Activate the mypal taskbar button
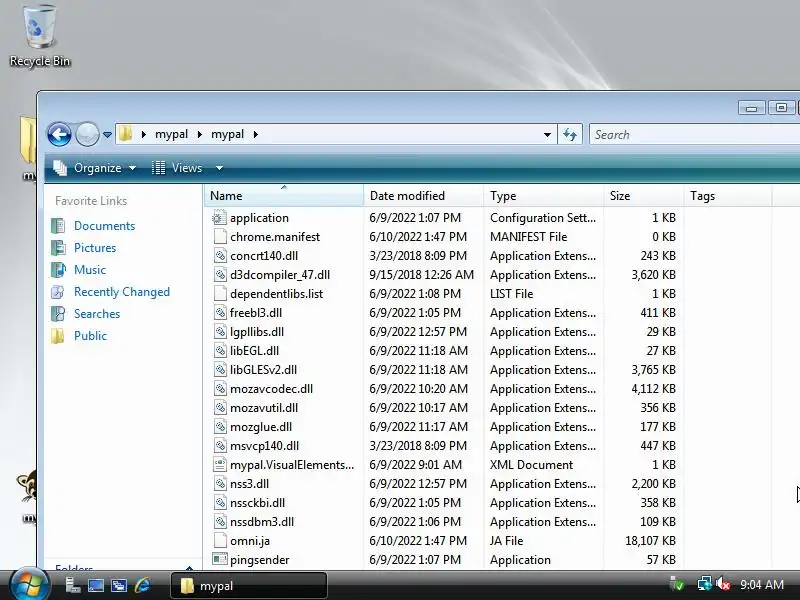Viewport: 800px width, 600px height. pos(248,586)
